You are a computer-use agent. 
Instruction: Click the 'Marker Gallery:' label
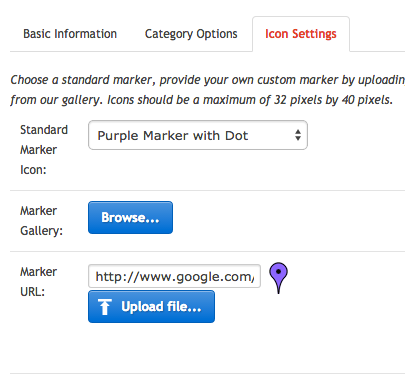click(41, 221)
